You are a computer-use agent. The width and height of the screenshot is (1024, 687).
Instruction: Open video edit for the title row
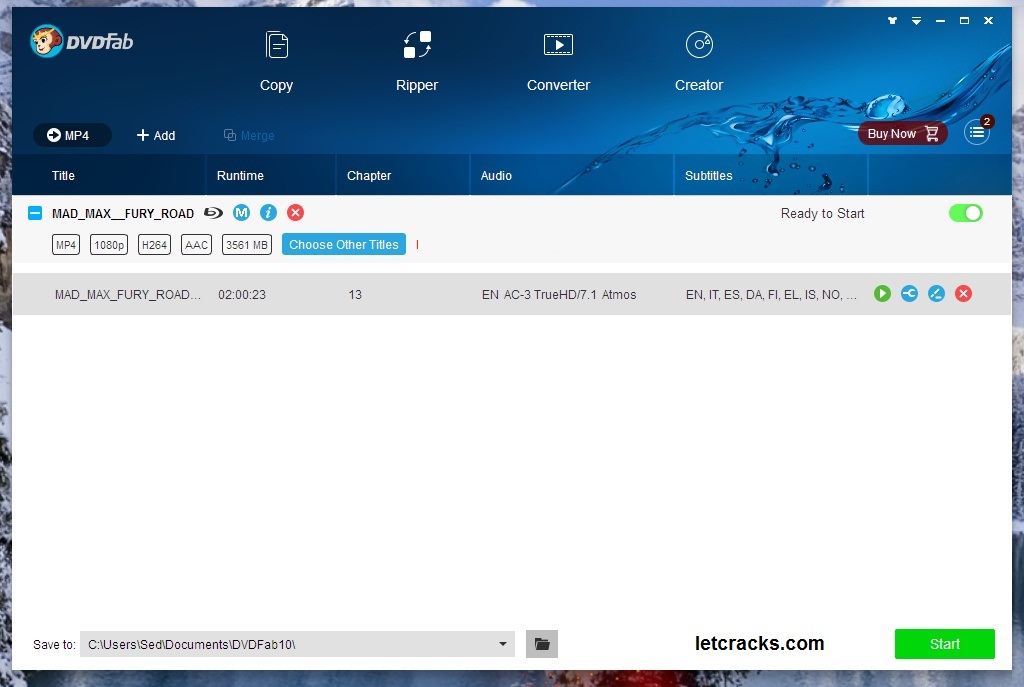click(x=936, y=294)
